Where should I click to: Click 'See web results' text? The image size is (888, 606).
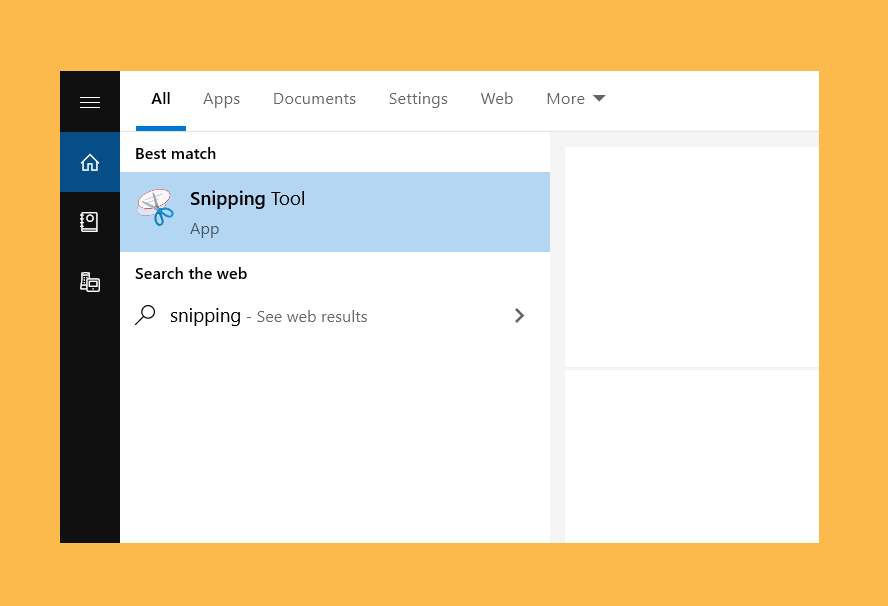click(312, 317)
